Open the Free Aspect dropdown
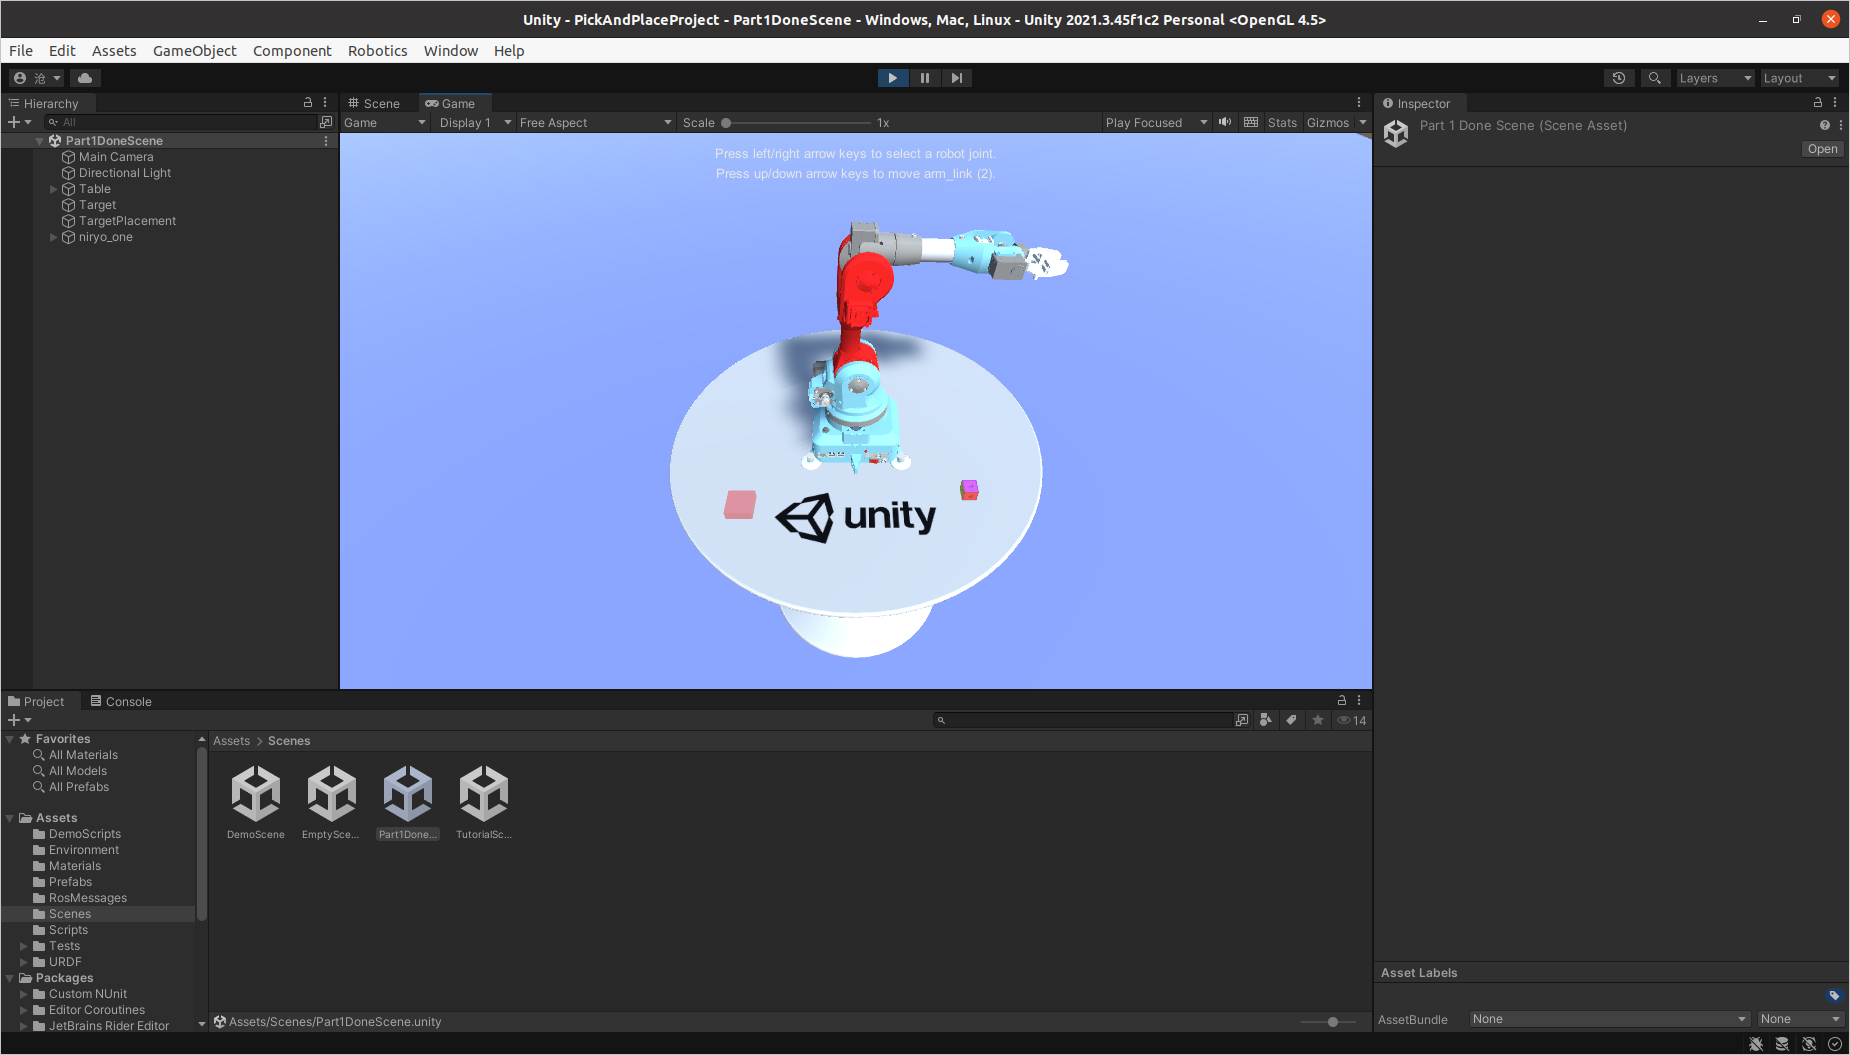The width and height of the screenshot is (1850, 1055). 596,122
